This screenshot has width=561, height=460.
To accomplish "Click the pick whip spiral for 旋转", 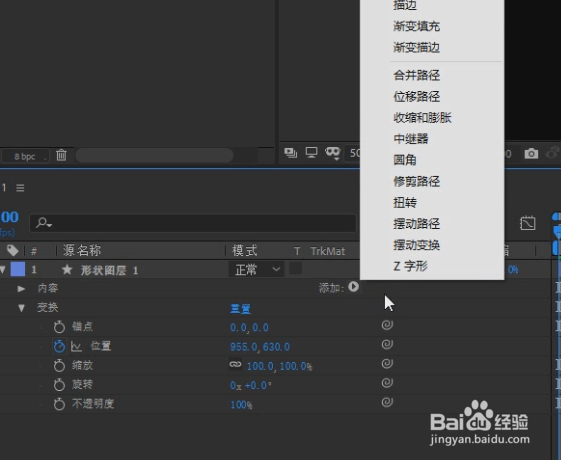I will click(x=387, y=383).
